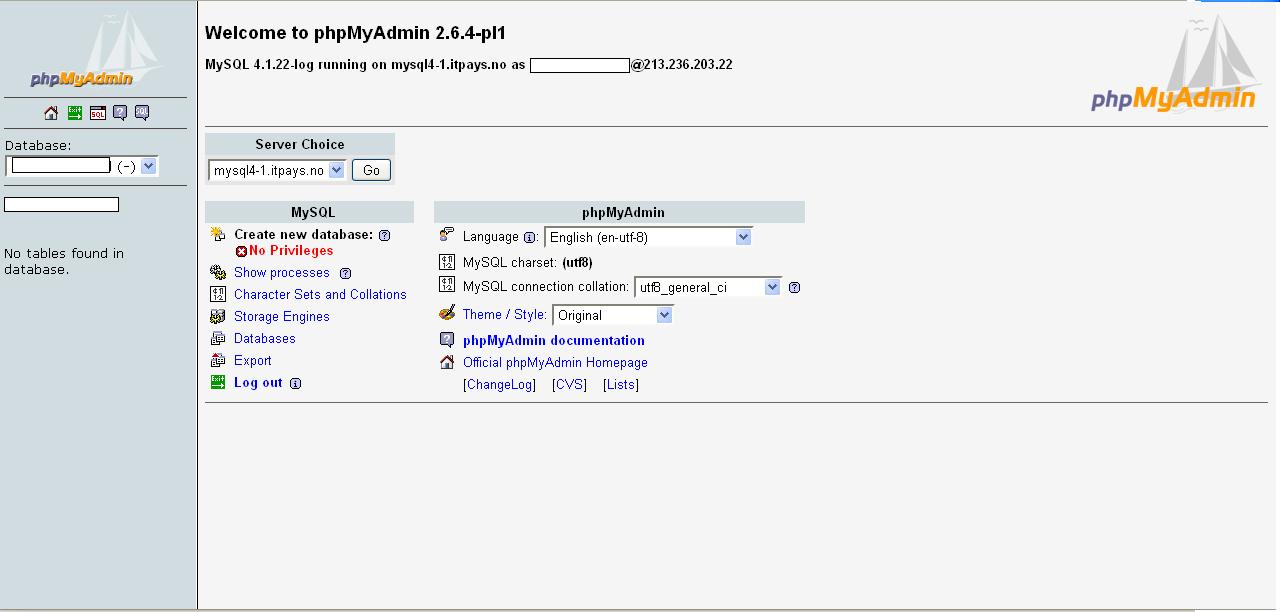Click house icon beside Official phpMyAdmin Homepage

(x=447, y=362)
